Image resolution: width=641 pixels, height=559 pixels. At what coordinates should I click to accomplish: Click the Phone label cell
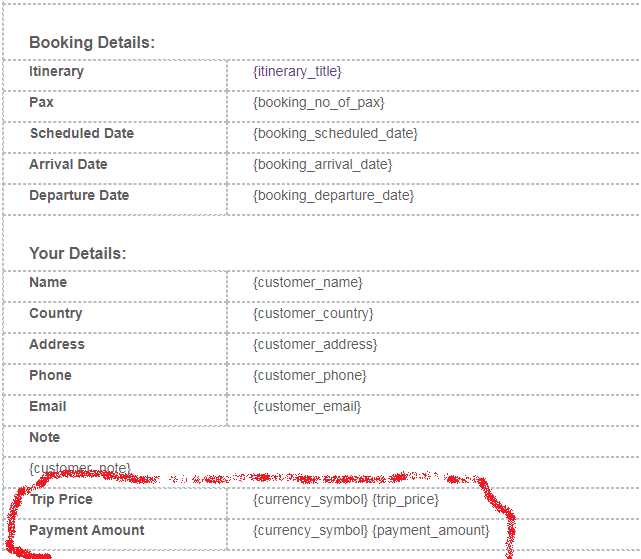(115, 379)
